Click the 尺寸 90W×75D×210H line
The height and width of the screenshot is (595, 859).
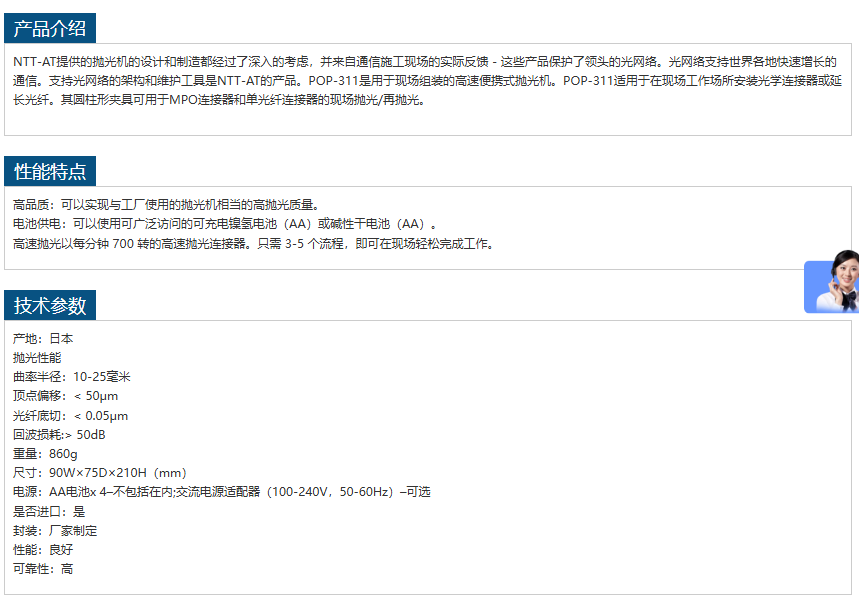click(x=100, y=473)
